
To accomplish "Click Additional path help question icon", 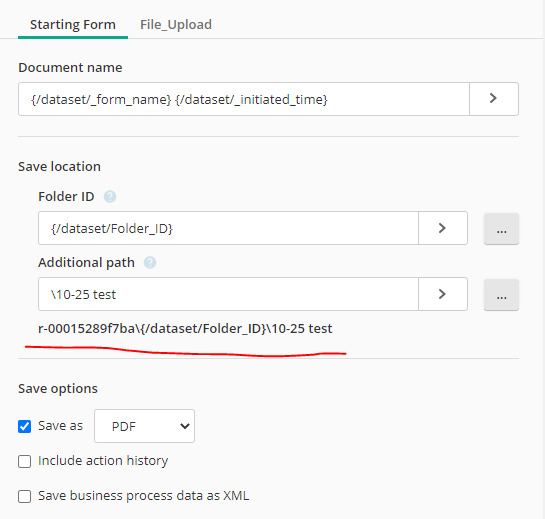I will pos(150,262).
